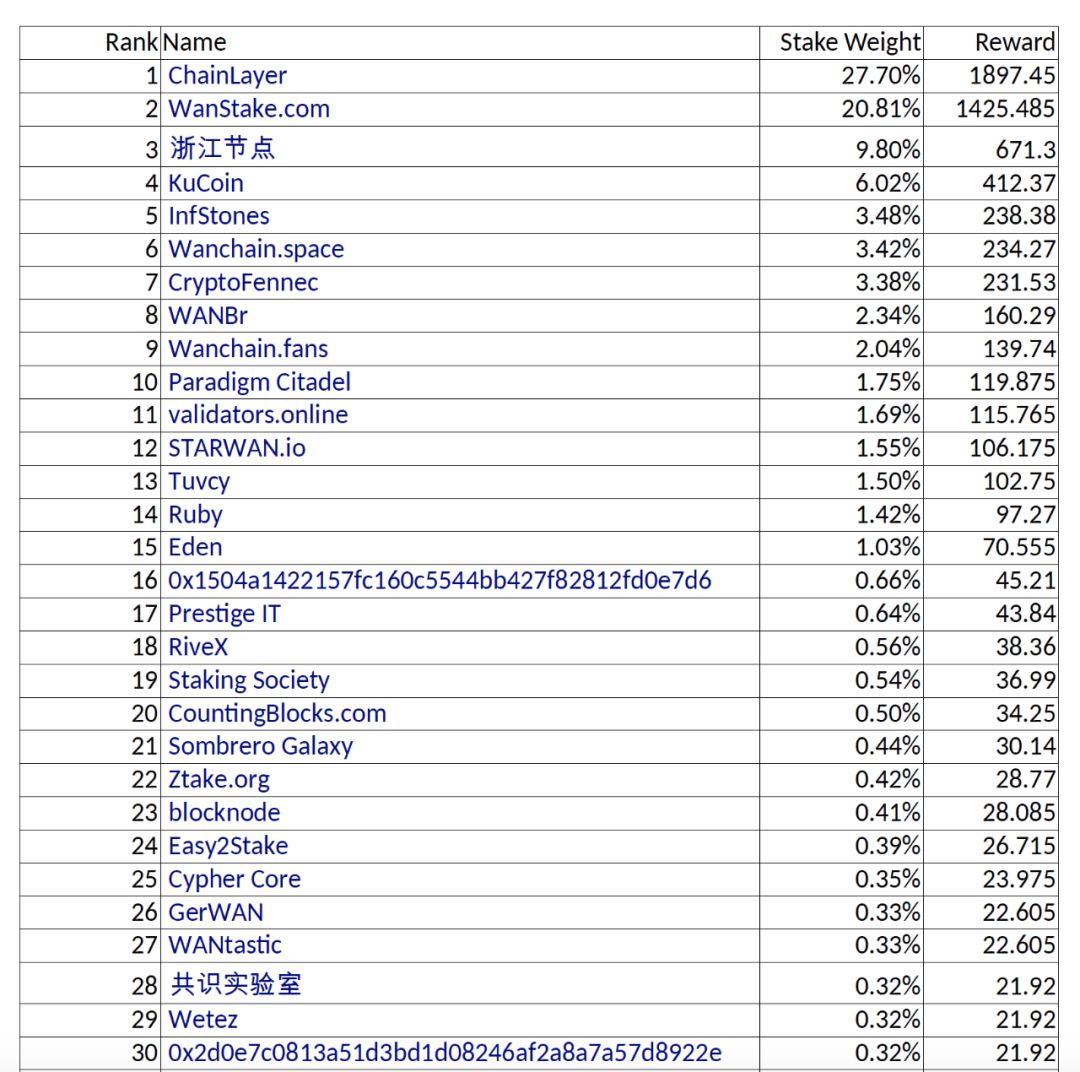Click the Wetez validator name
The height and width of the screenshot is (1072, 1080).
pos(202,1020)
